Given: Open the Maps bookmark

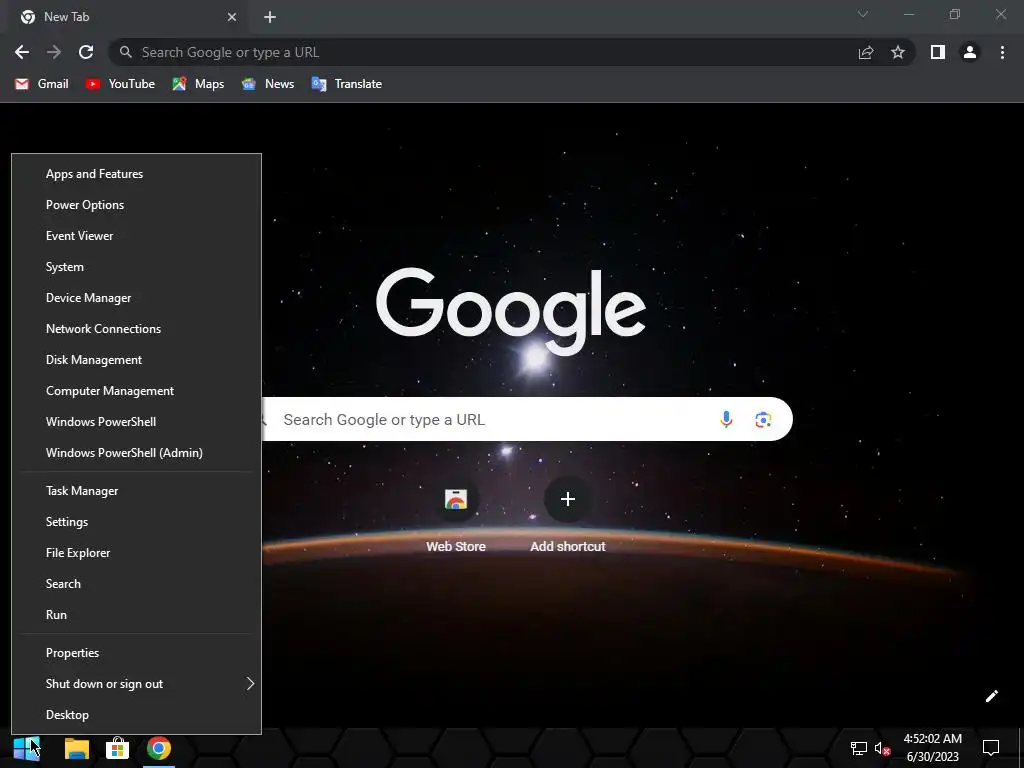Looking at the screenshot, I should (x=198, y=84).
